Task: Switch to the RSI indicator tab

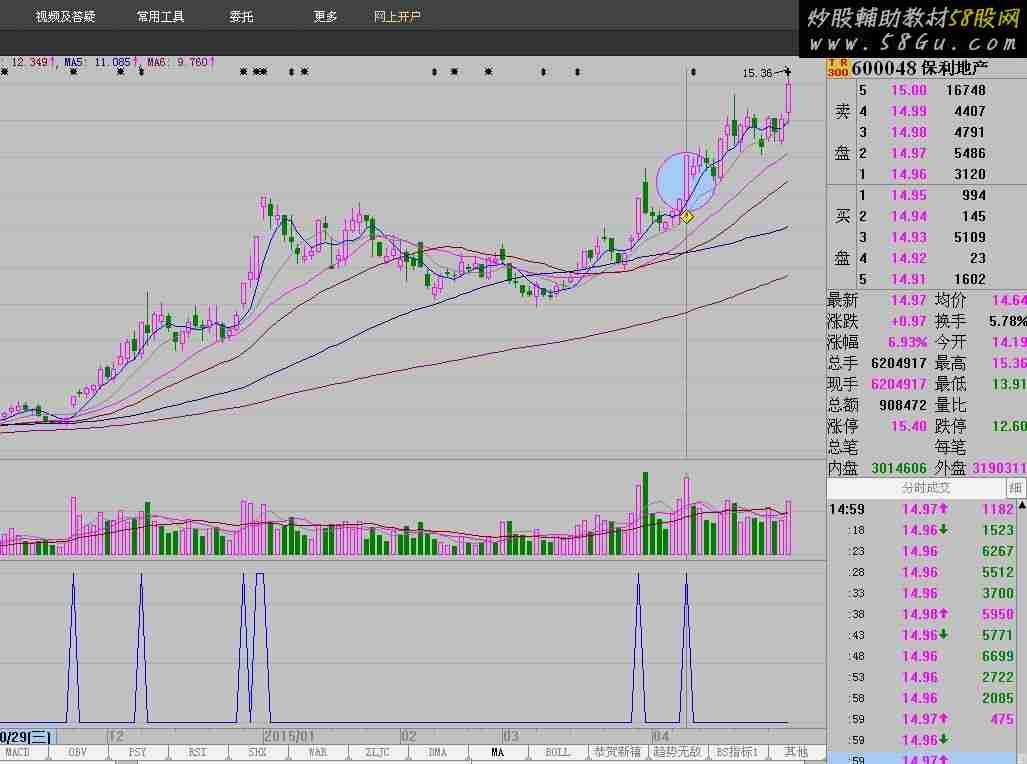Action: [x=197, y=752]
